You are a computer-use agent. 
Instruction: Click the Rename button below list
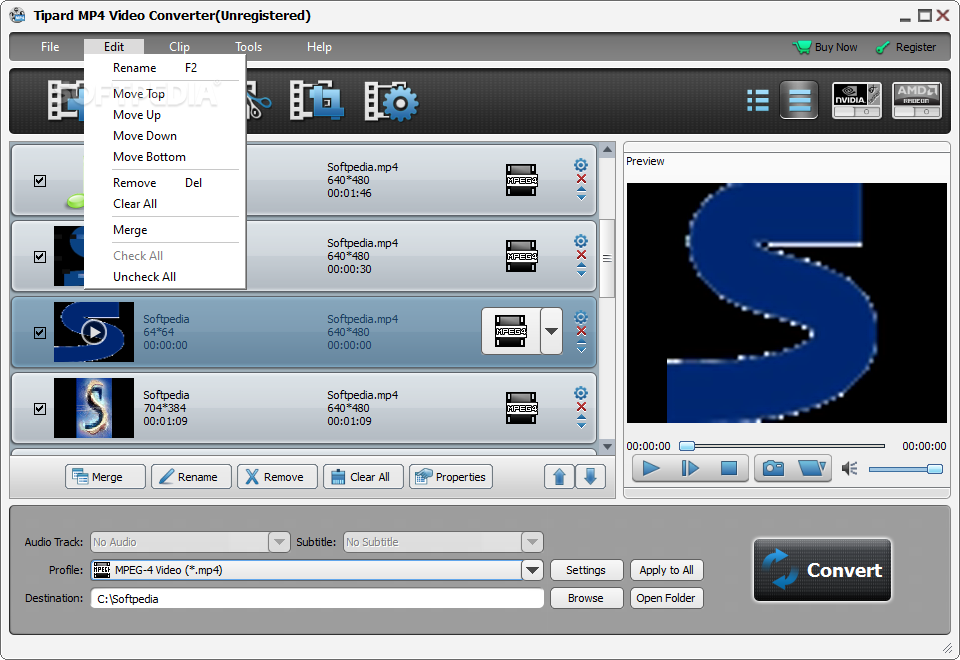tap(192, 477)
